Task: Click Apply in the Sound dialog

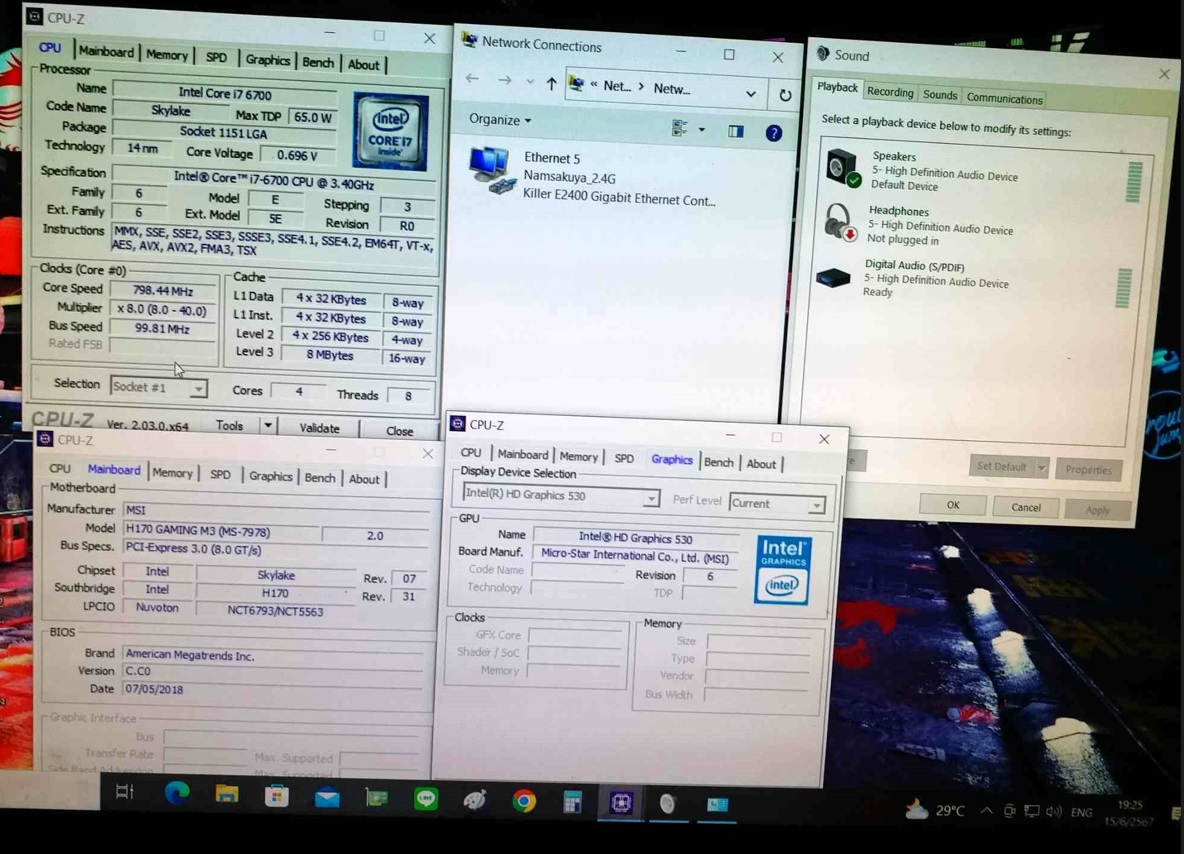Action: pyautogui.click(x=1097, y=510)
